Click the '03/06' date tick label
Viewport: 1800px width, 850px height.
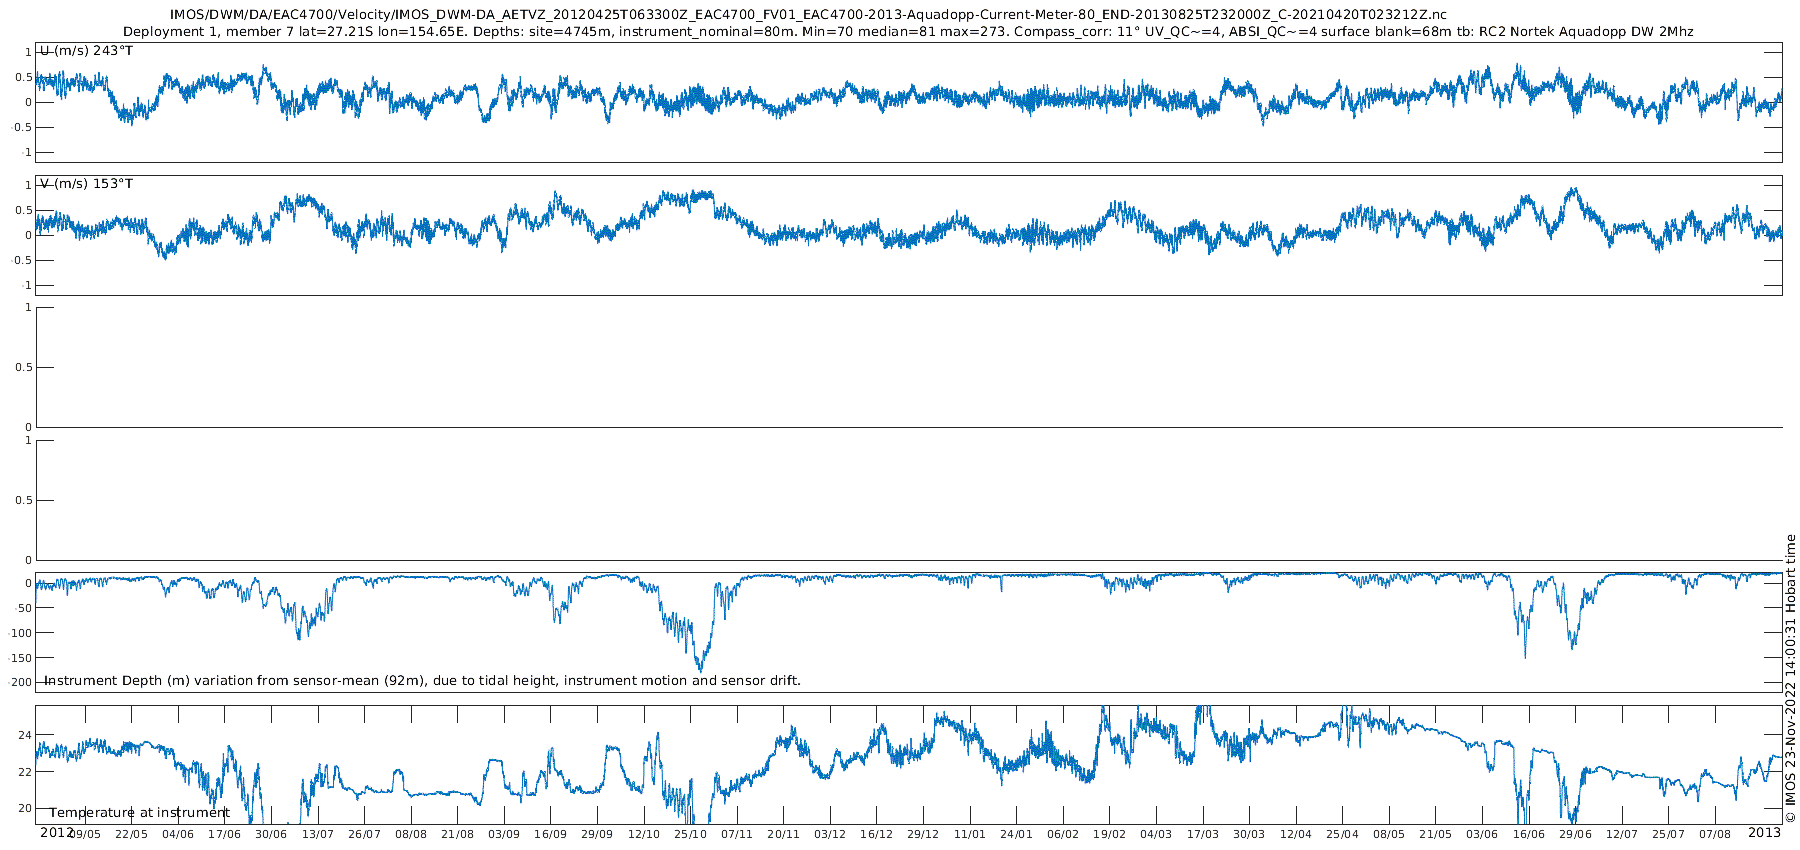tap(1482, 834)
